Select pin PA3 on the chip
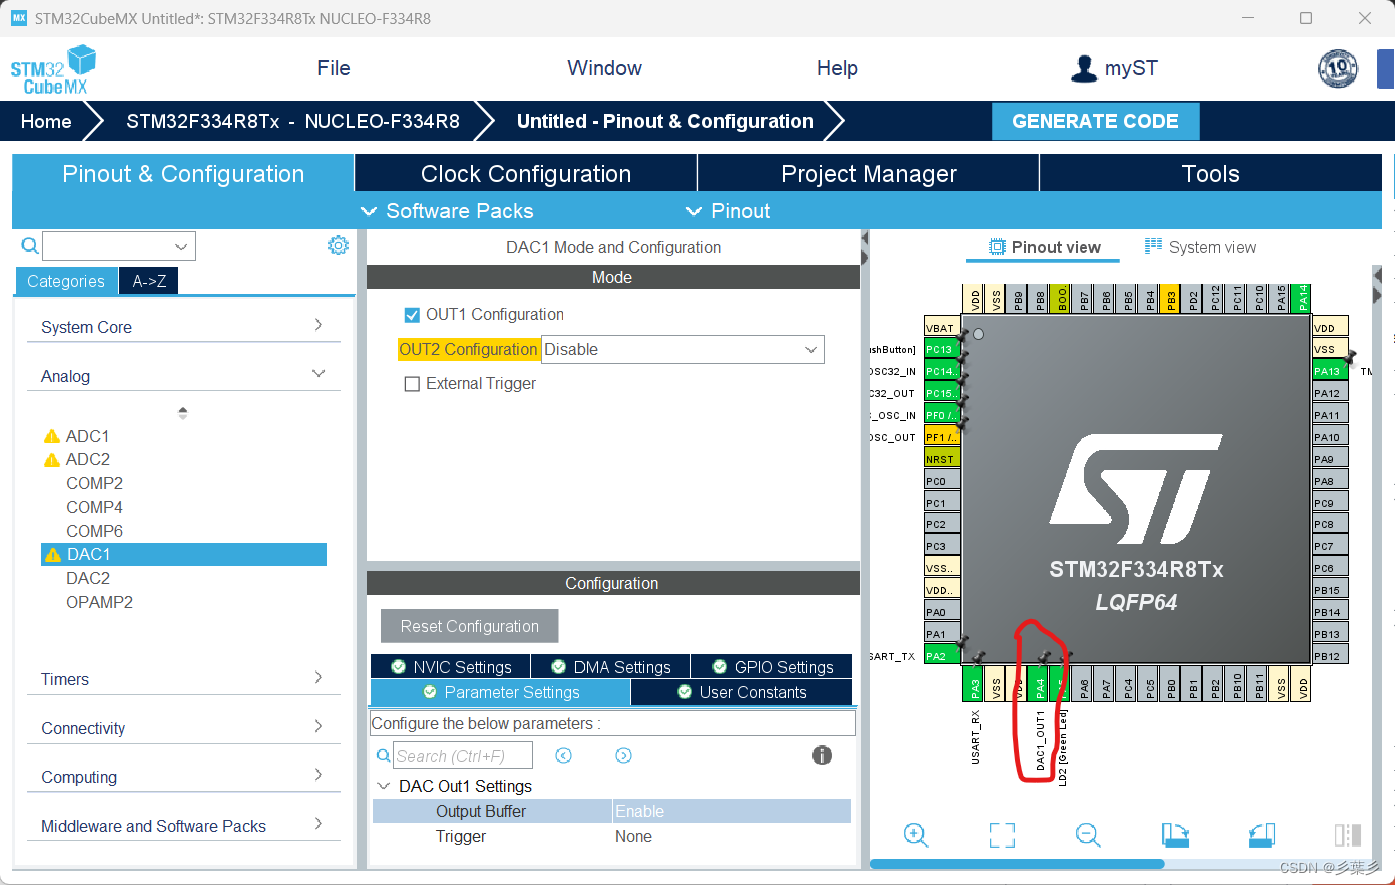This screenshot has height=885, width=1395. [x=975, y=686]
